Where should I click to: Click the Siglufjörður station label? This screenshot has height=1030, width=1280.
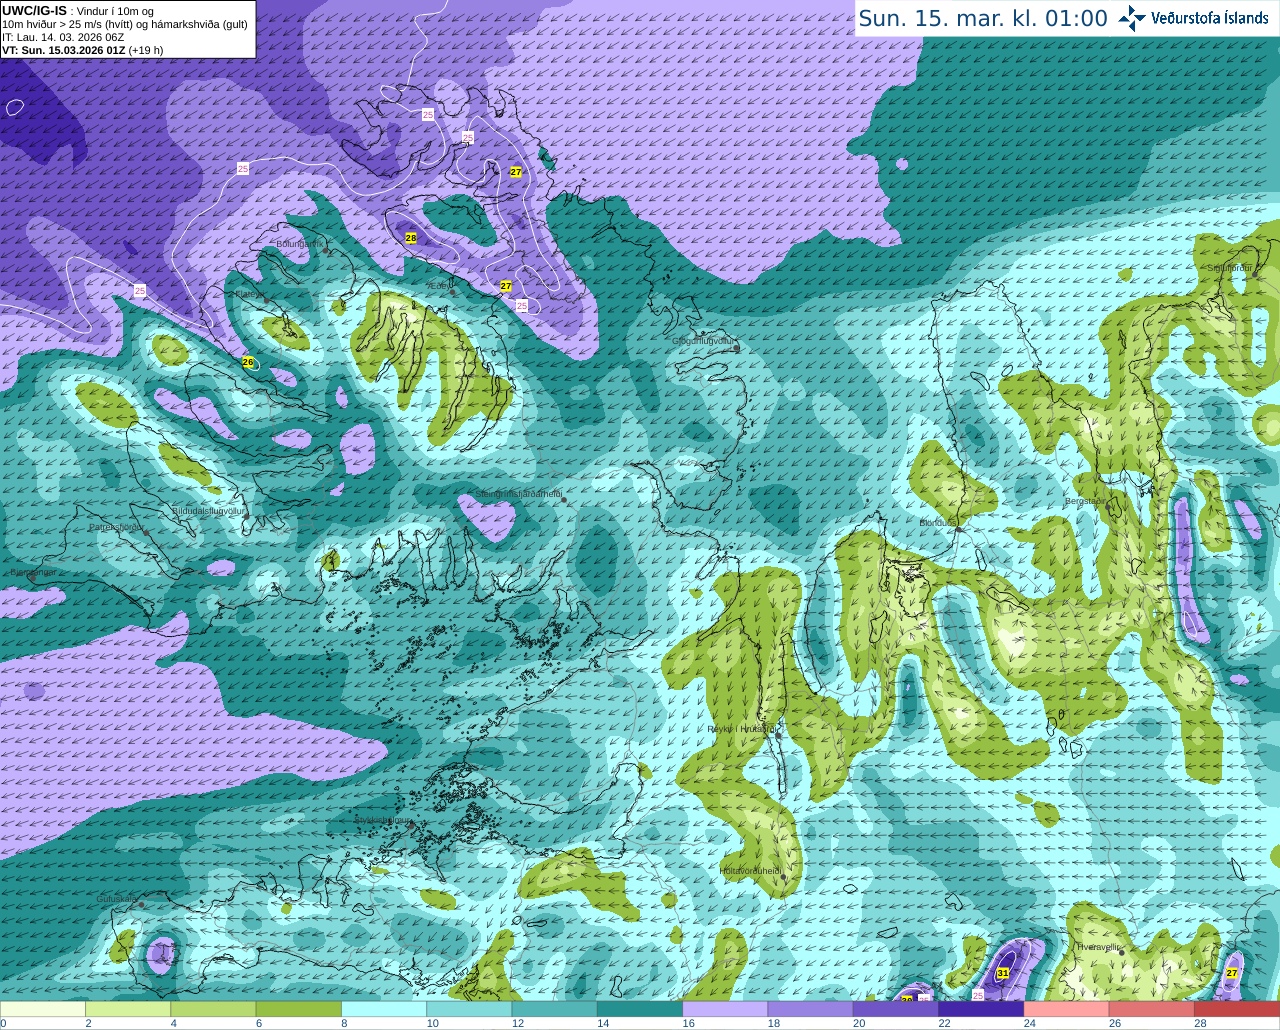1229,267
